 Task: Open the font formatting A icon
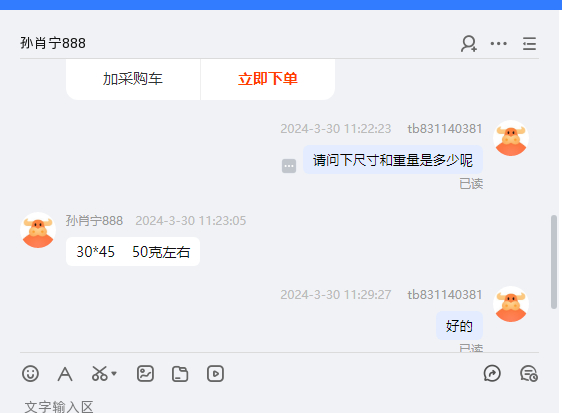[65, 374]
